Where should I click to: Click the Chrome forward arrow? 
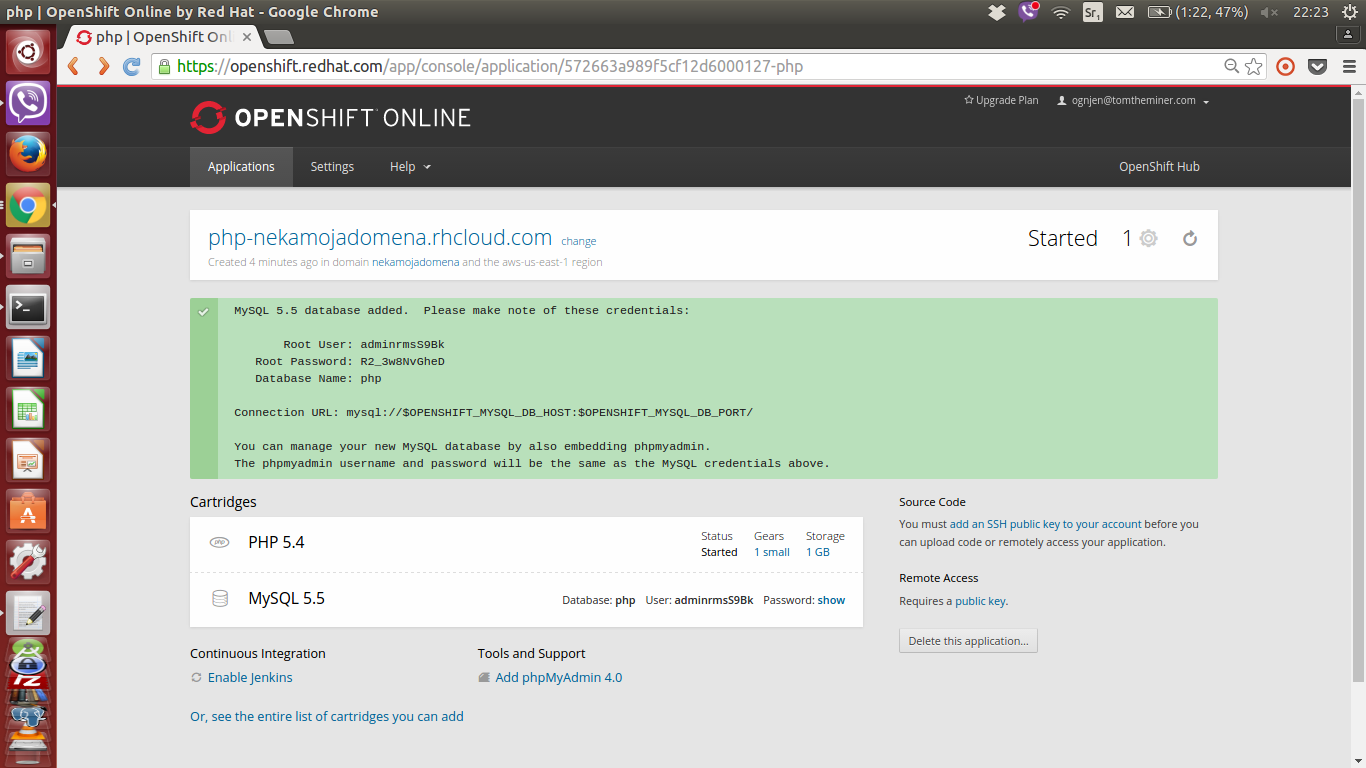(103, 66)
